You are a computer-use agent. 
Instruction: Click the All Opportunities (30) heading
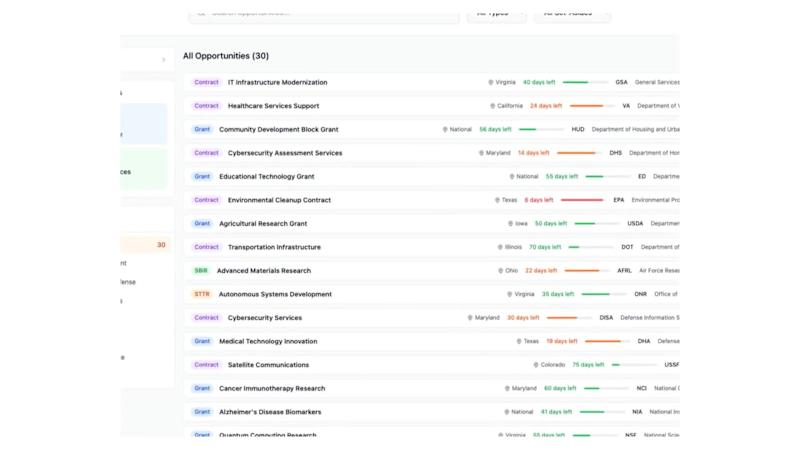226,56
